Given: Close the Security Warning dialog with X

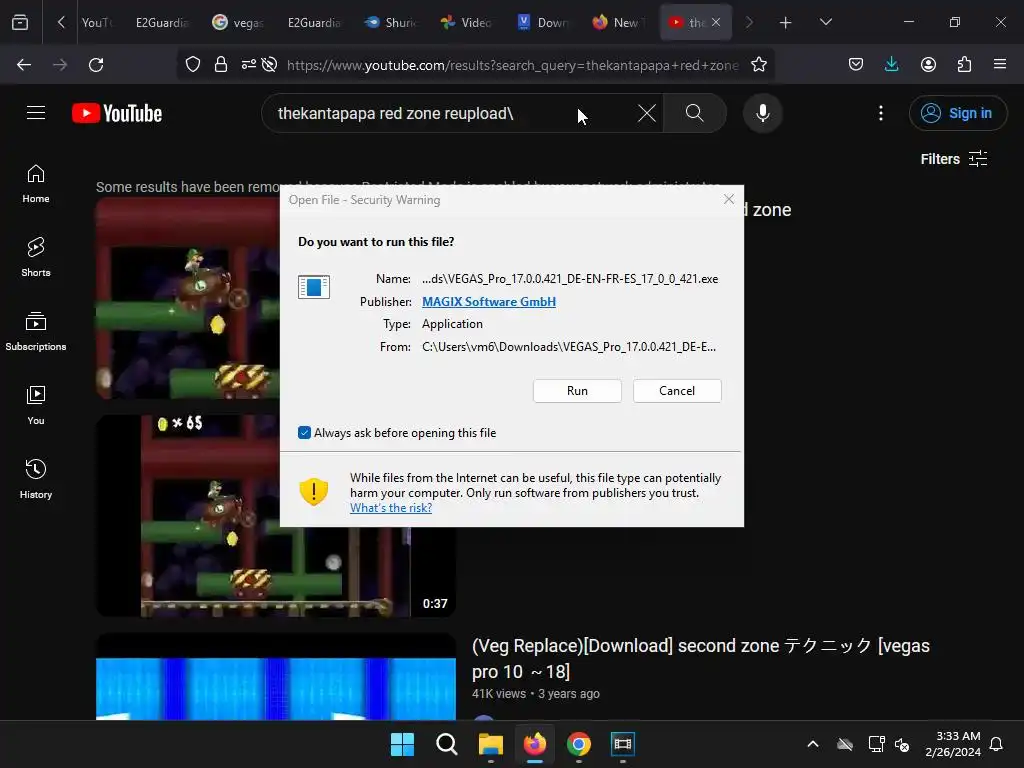Looking at the screenshot, I should click(729, 199).
